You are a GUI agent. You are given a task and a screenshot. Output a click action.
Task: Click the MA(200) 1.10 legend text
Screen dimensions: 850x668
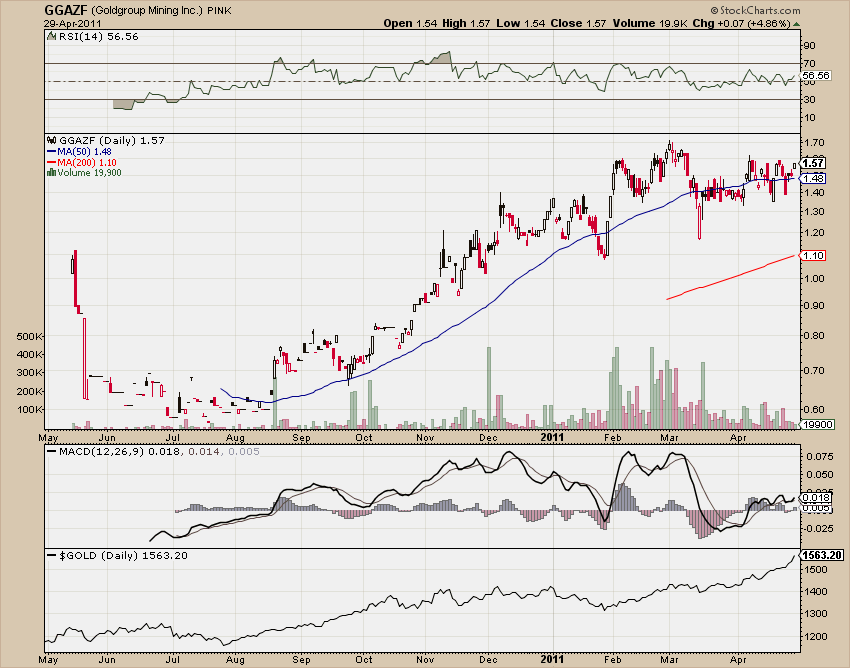(x=87, y=163)
